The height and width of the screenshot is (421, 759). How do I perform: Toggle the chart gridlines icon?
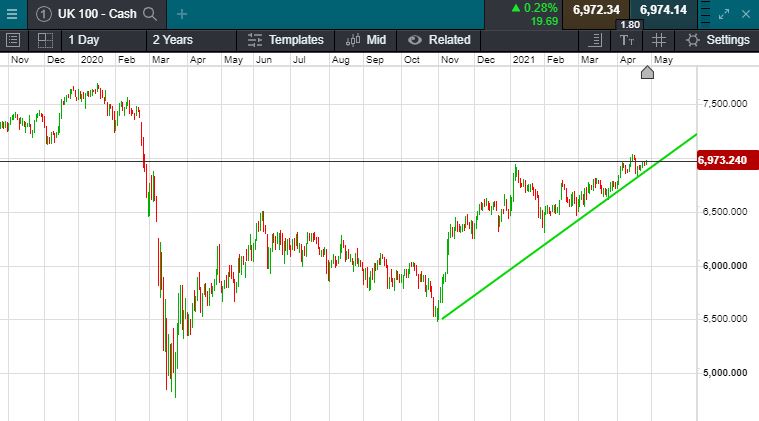pyautogui.click(x=659, y=40)
